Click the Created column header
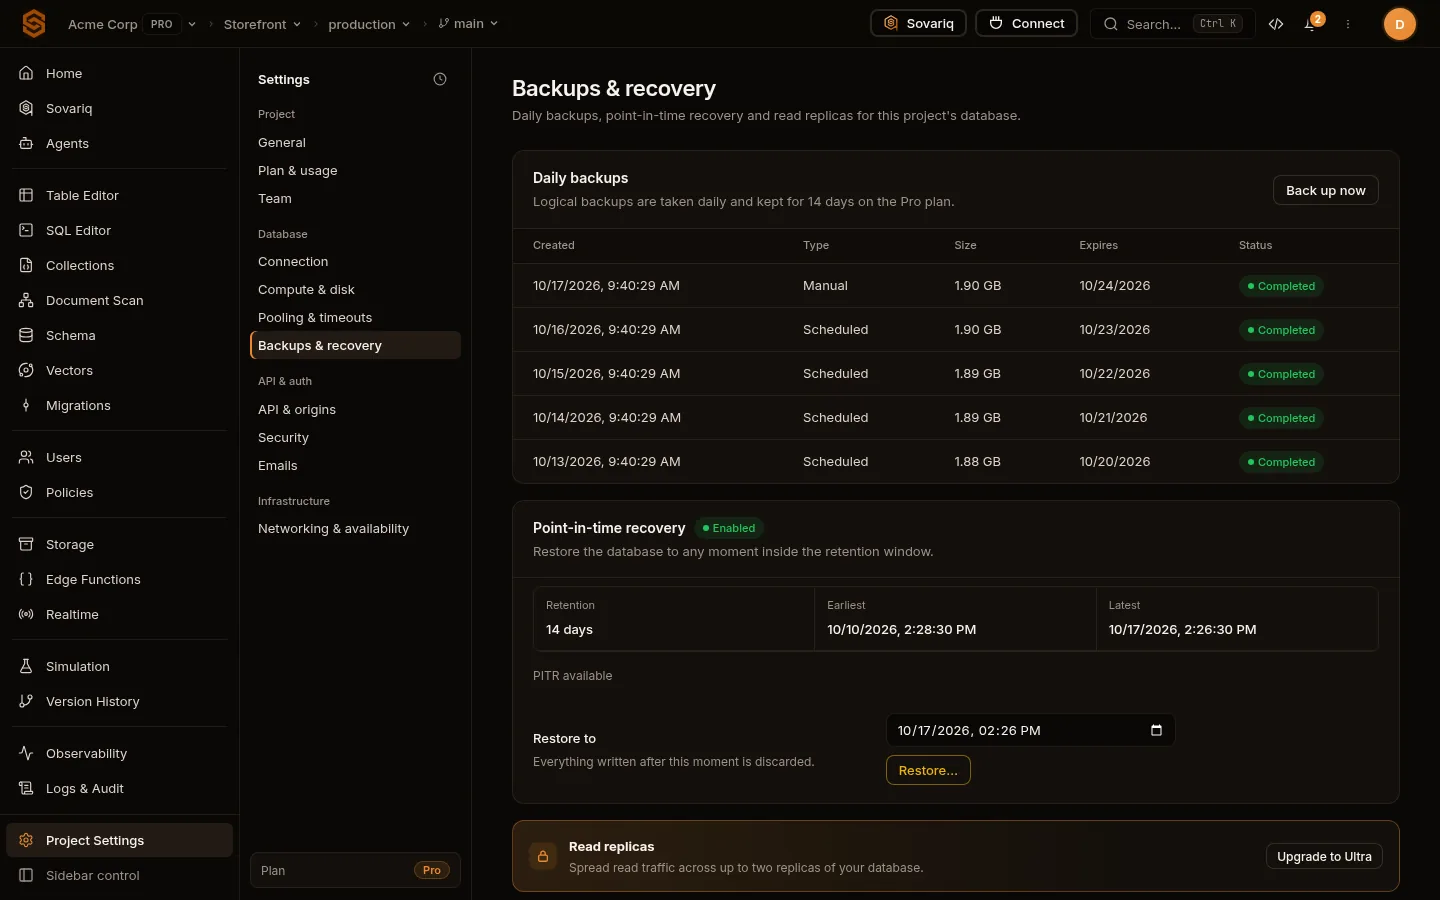 pyautogui.click(x=554, y=245)
